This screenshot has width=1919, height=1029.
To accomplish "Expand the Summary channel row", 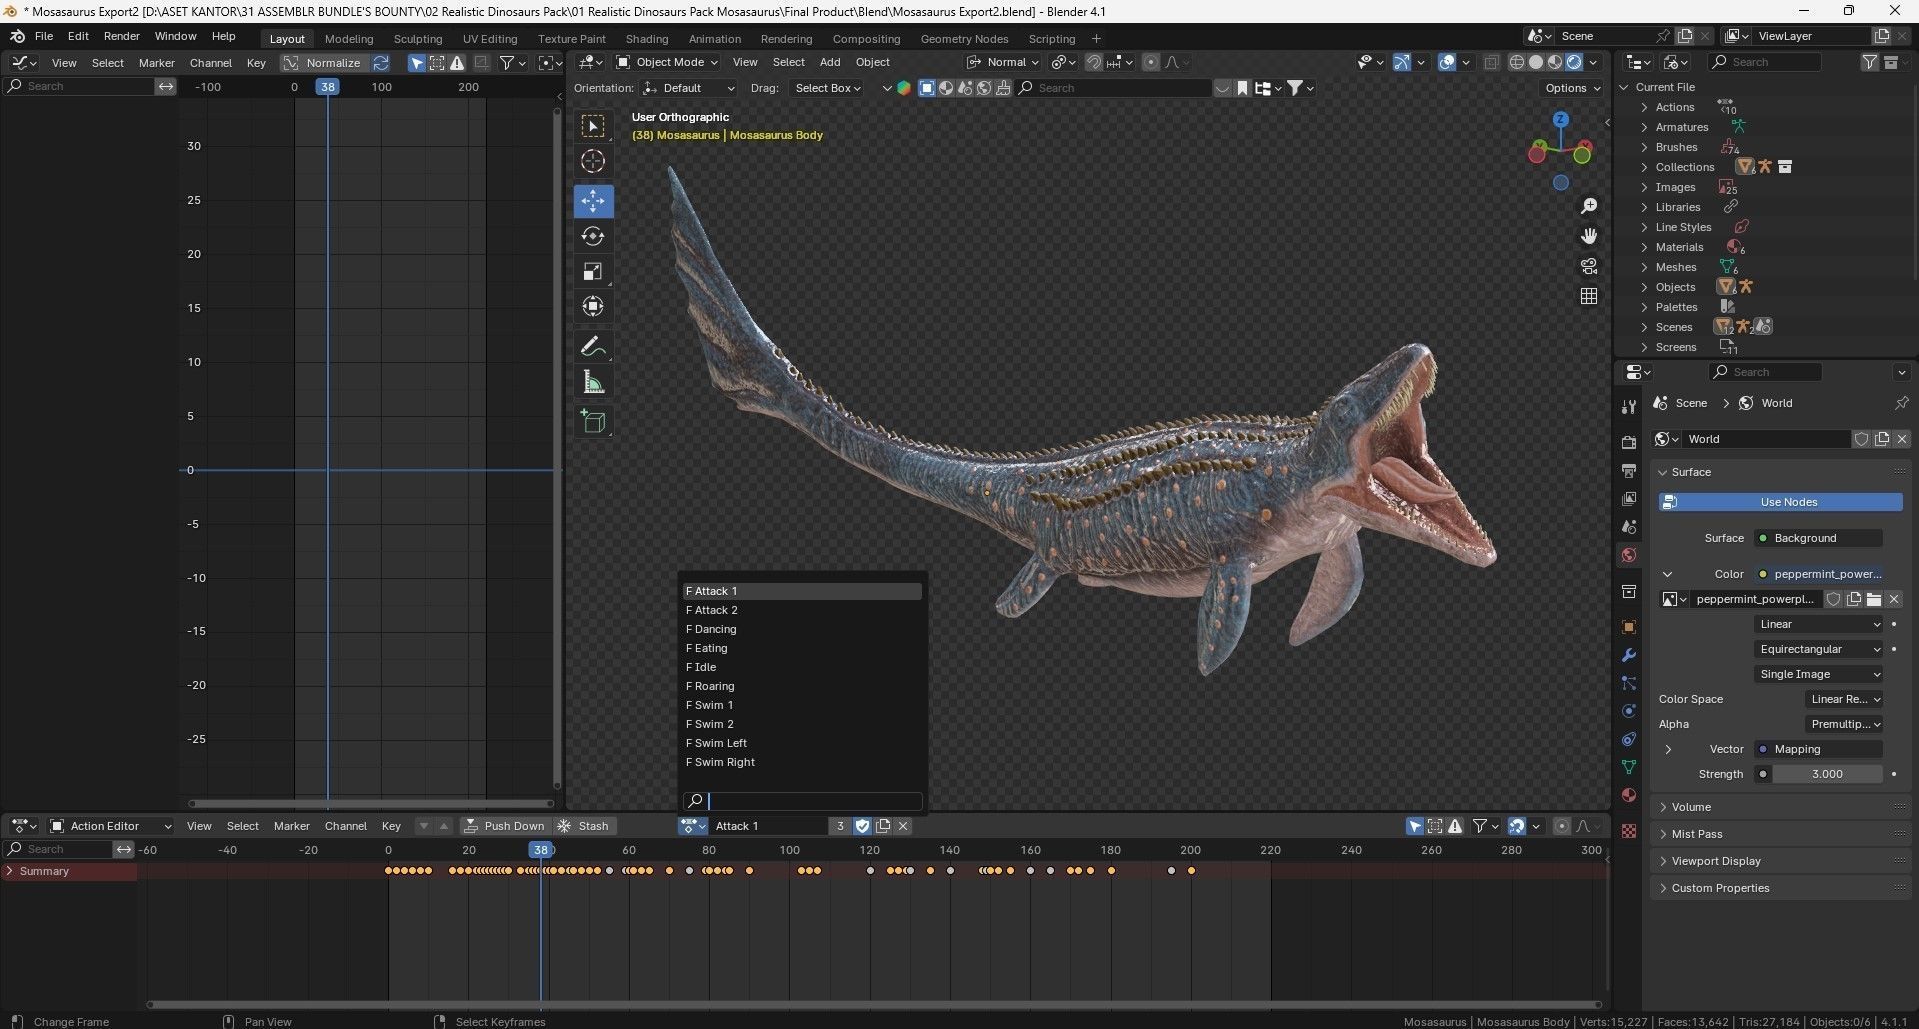I will click(x=10, y=871).
